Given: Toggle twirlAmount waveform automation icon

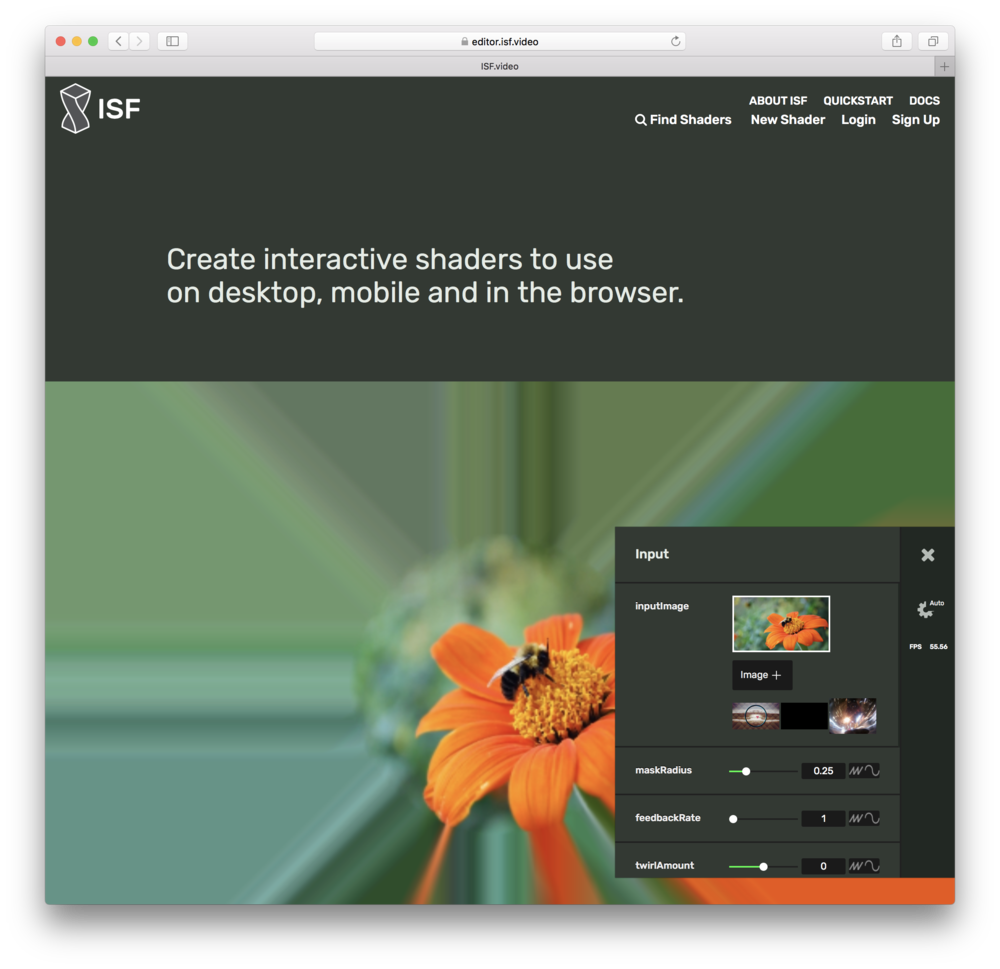Looking at the screenshot, I should (864, 866).
